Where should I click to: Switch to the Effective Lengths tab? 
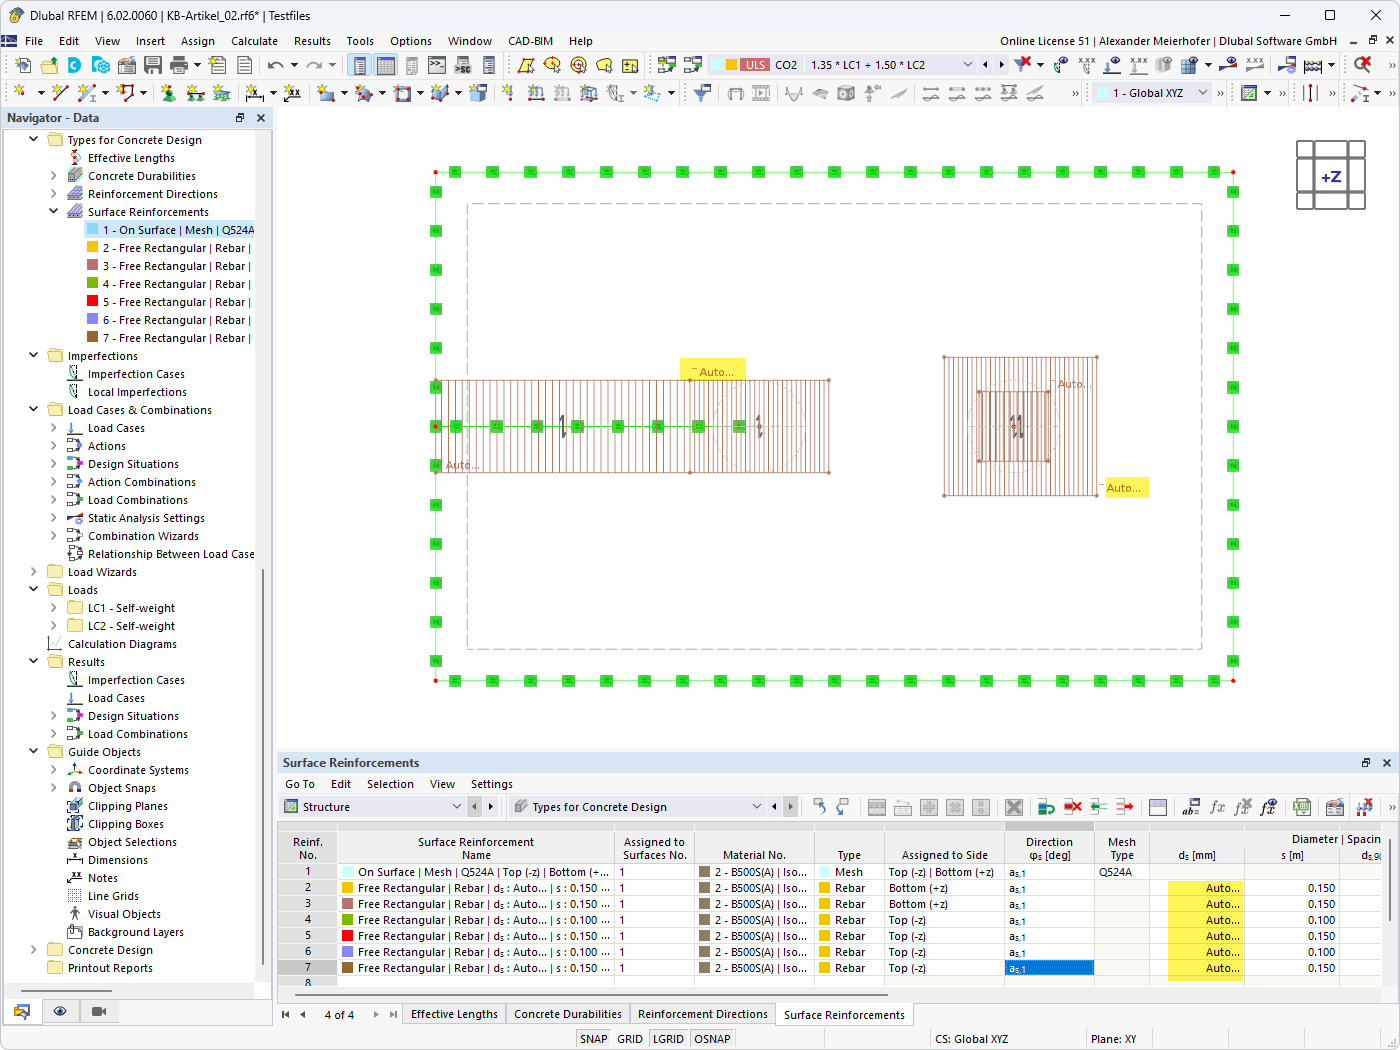coord(454,1013)
